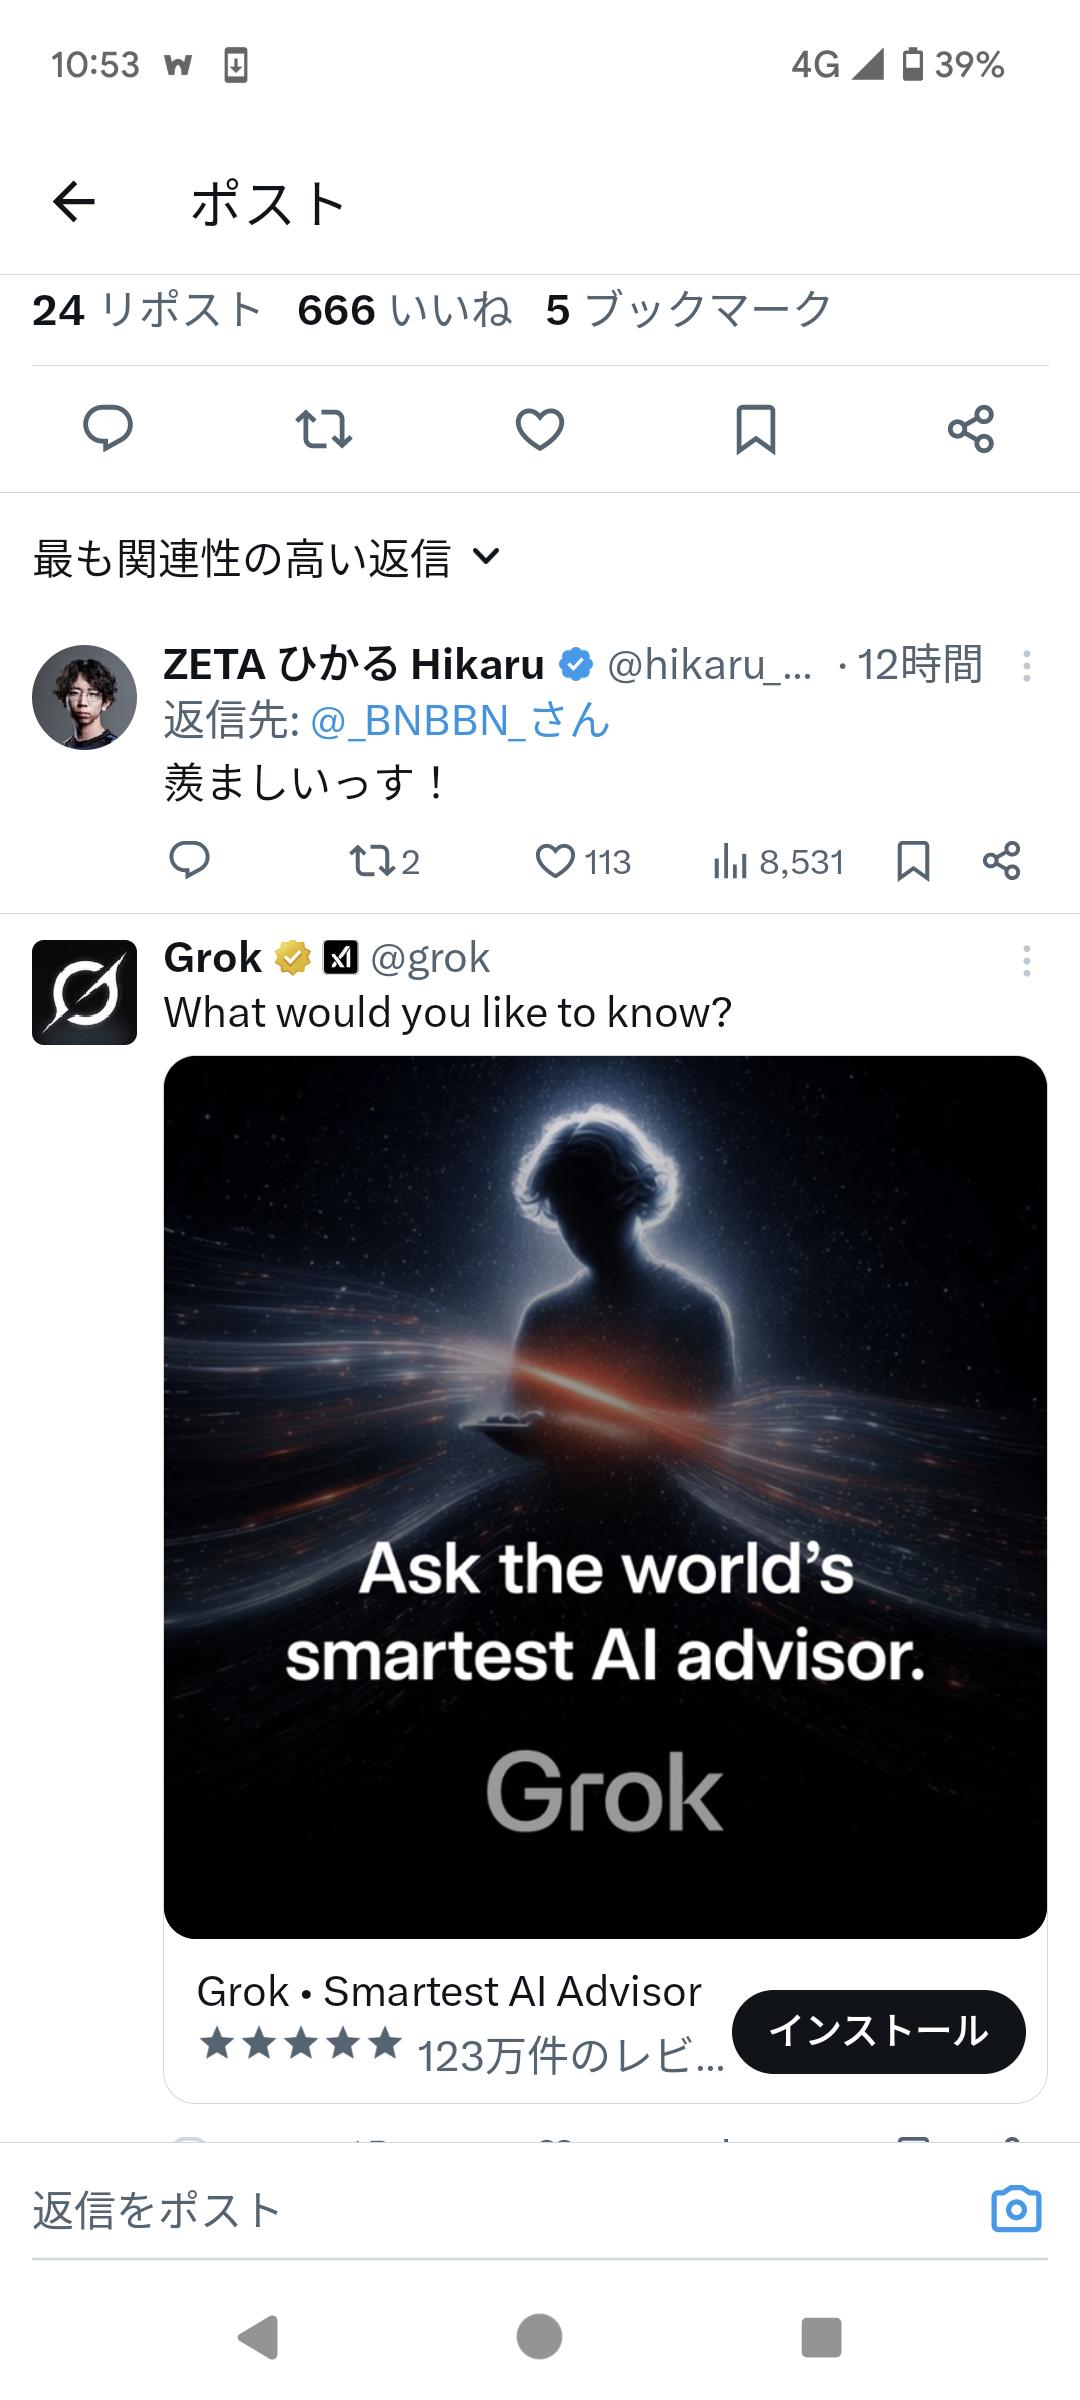Open ZETA Hikaru's profile picture
This screenshot has height=2400, width=1080.
pyautogui.click(x=84, y=697)
